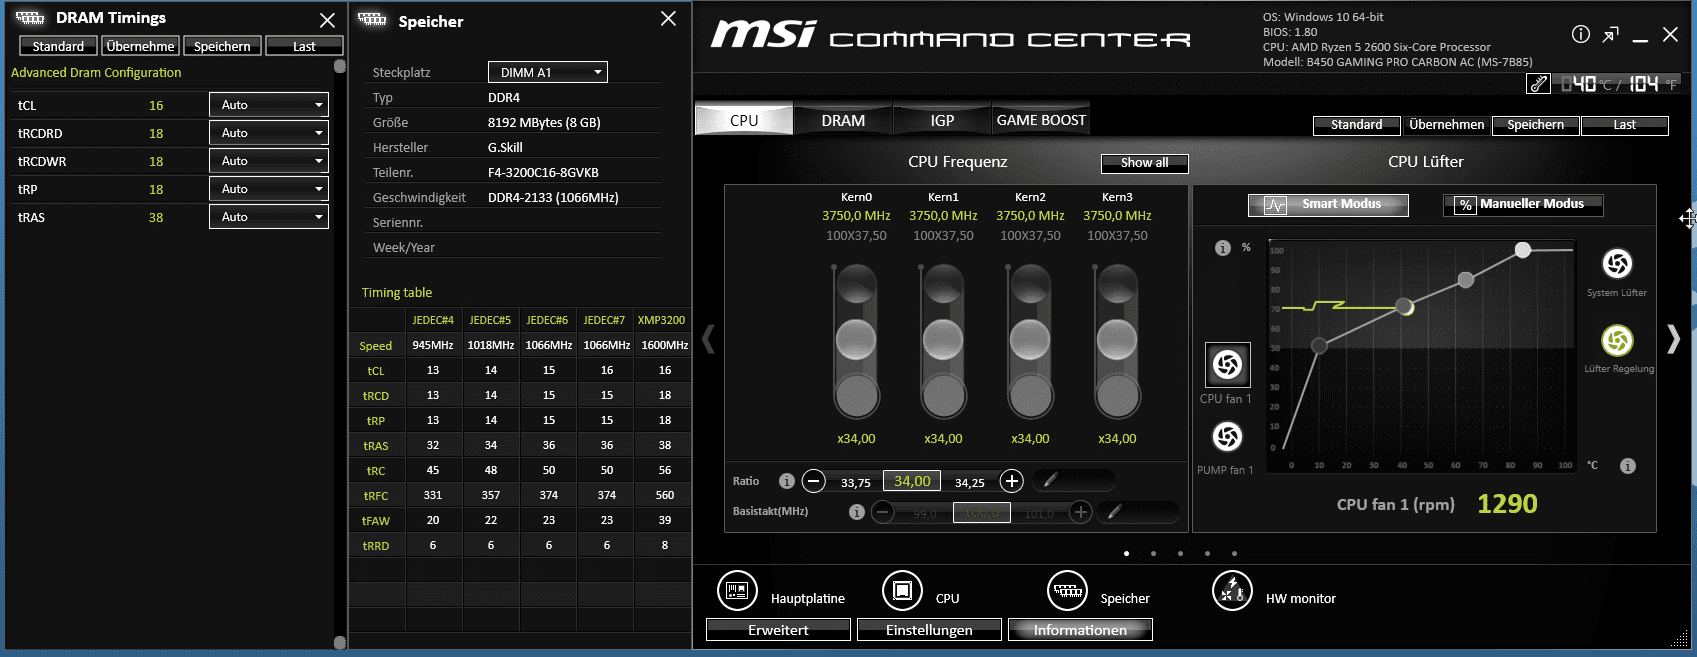Click the highest fan curve point

[x=1522, y=250]
